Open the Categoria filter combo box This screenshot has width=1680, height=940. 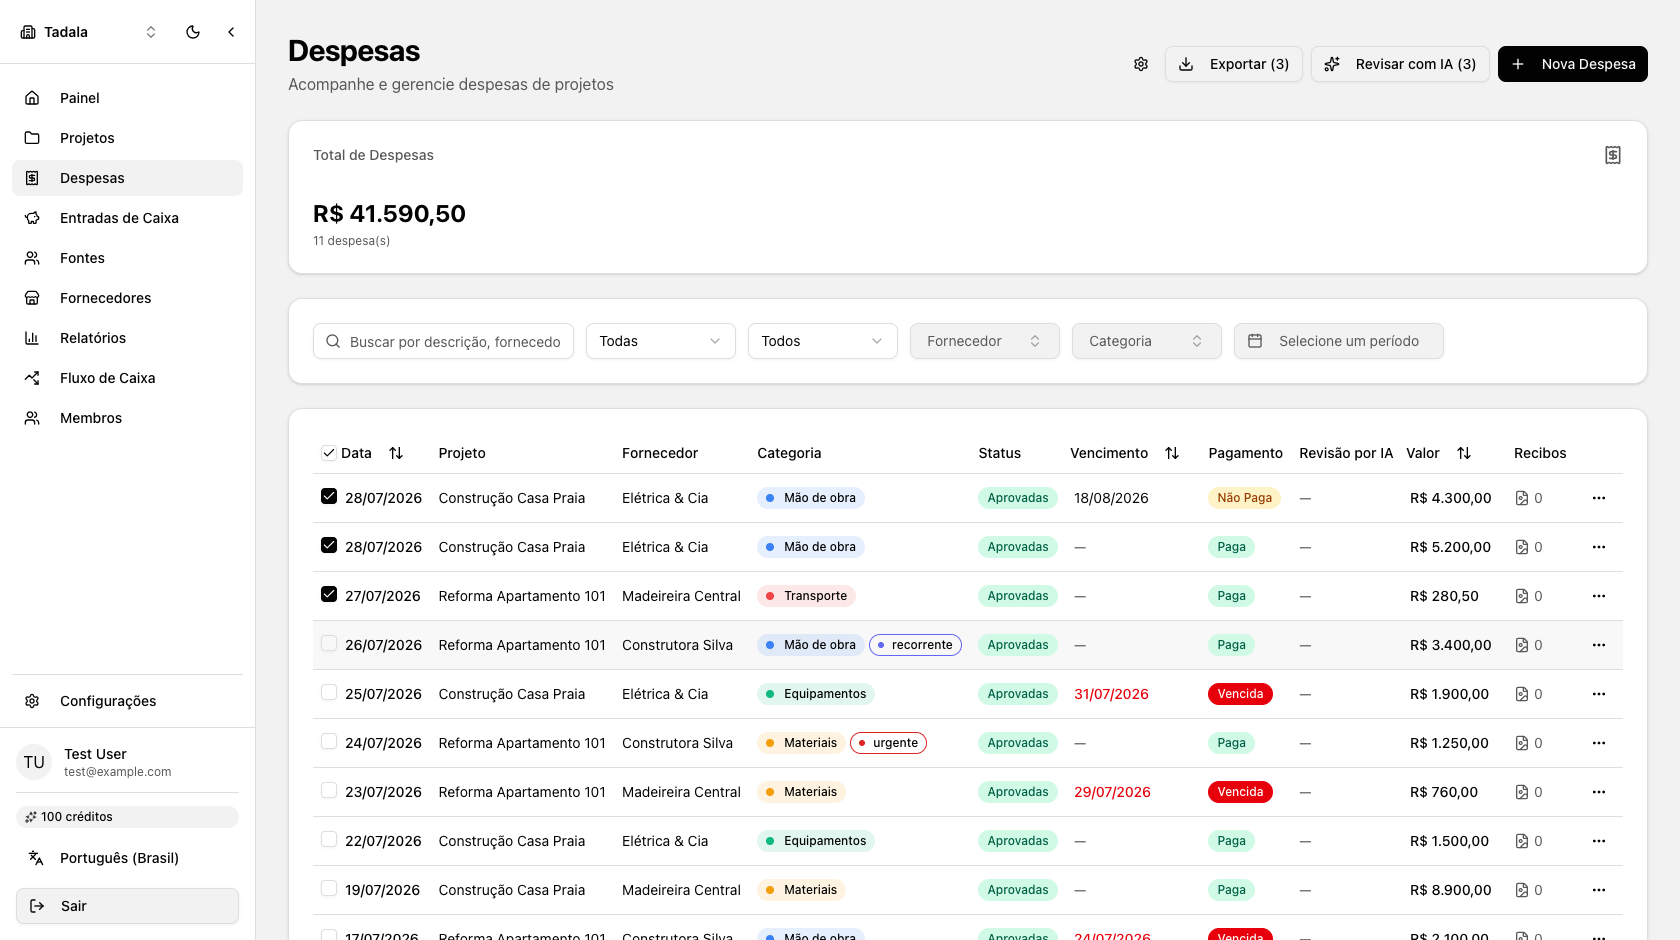point(1147,341)
